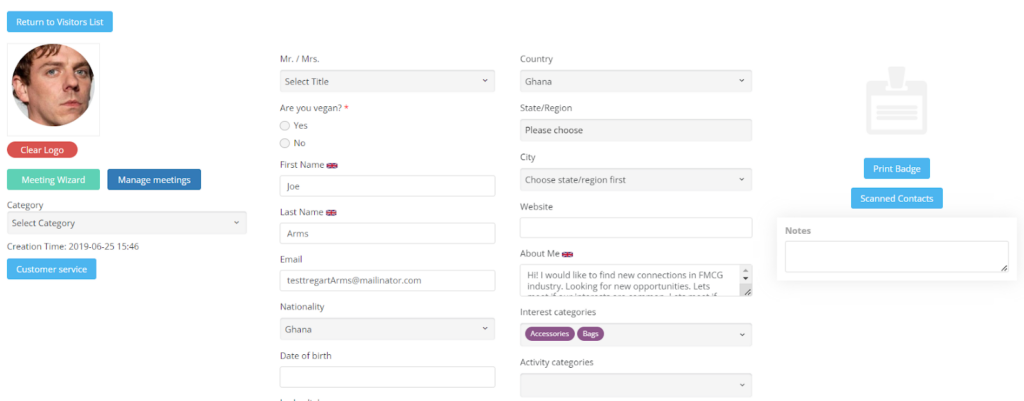The height and width of the screenshot is (401, 1024).
Task: Expand Interest categories dropdown arrow
Action: (742, 334)
